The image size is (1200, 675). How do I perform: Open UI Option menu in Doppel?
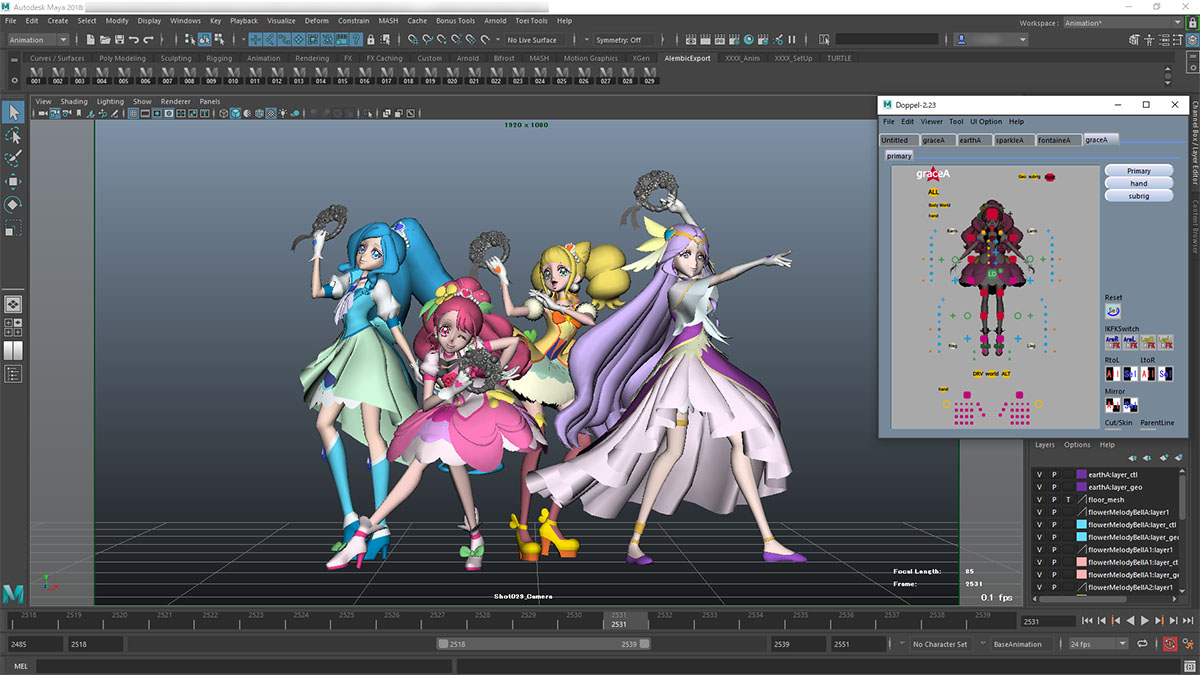[986, 121]
